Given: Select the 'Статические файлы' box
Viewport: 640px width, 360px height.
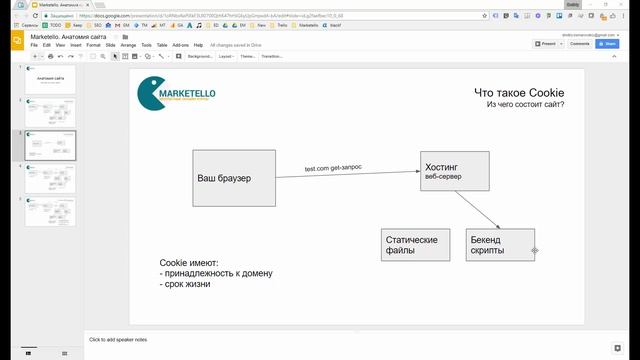Looking at the screenshot, I should click(416, 245).
